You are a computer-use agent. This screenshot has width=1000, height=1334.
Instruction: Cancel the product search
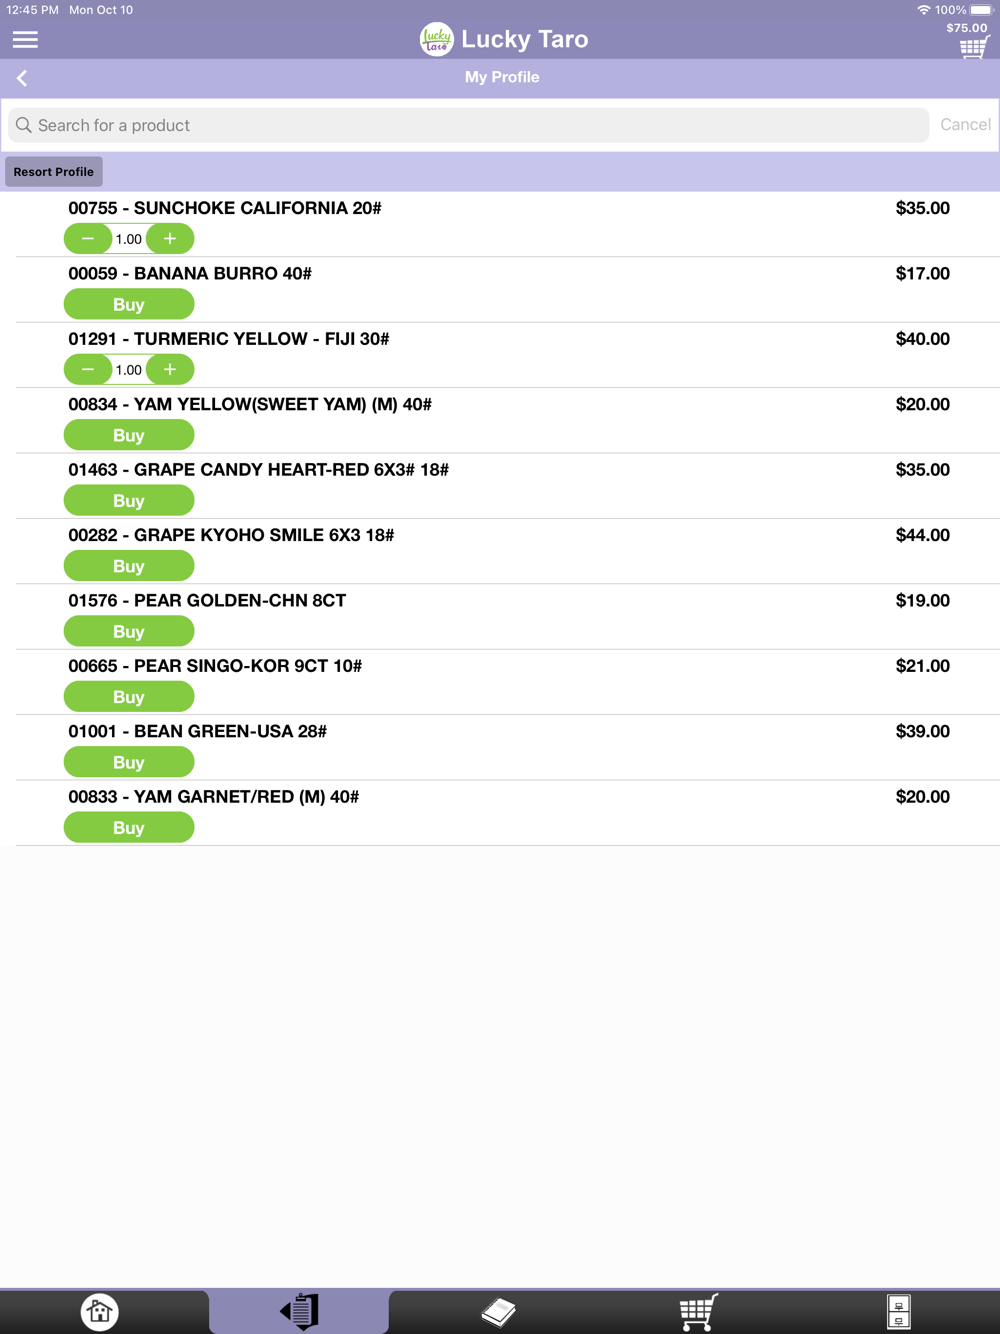[965, 125]
